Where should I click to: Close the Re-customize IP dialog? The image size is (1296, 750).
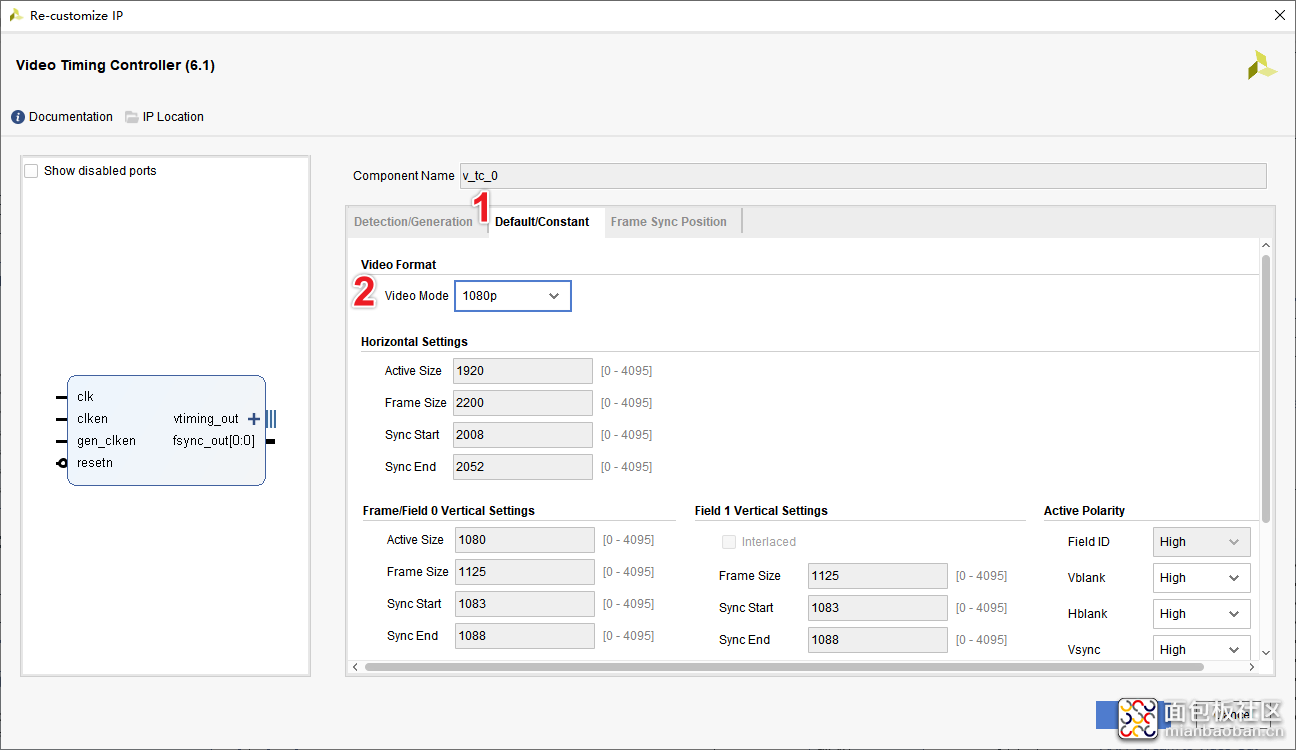point(1279,15)
